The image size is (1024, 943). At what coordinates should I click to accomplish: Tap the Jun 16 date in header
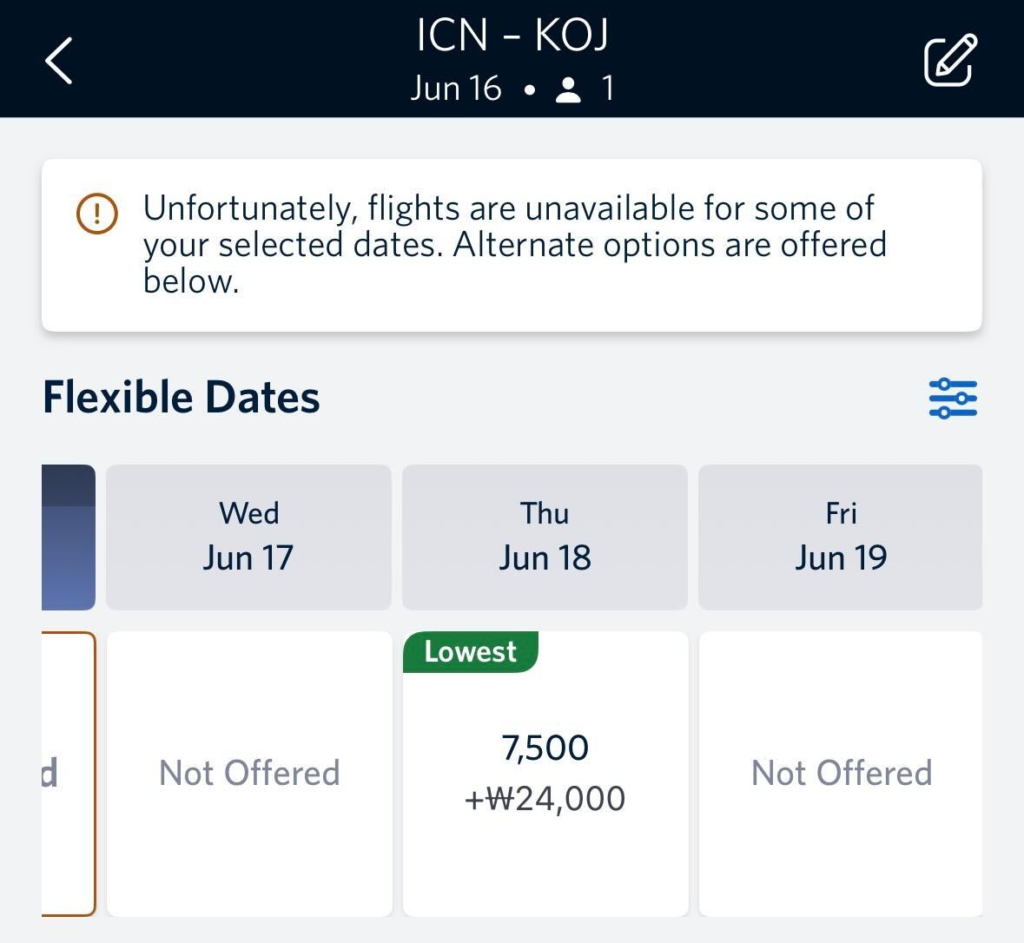[x=456, y=89]
